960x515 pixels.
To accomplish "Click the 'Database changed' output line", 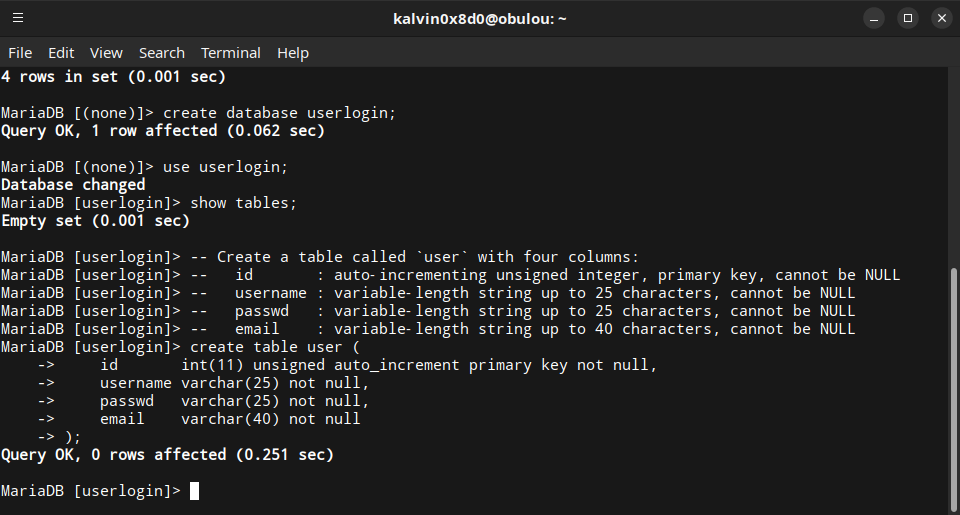I will tap(73, 185).
